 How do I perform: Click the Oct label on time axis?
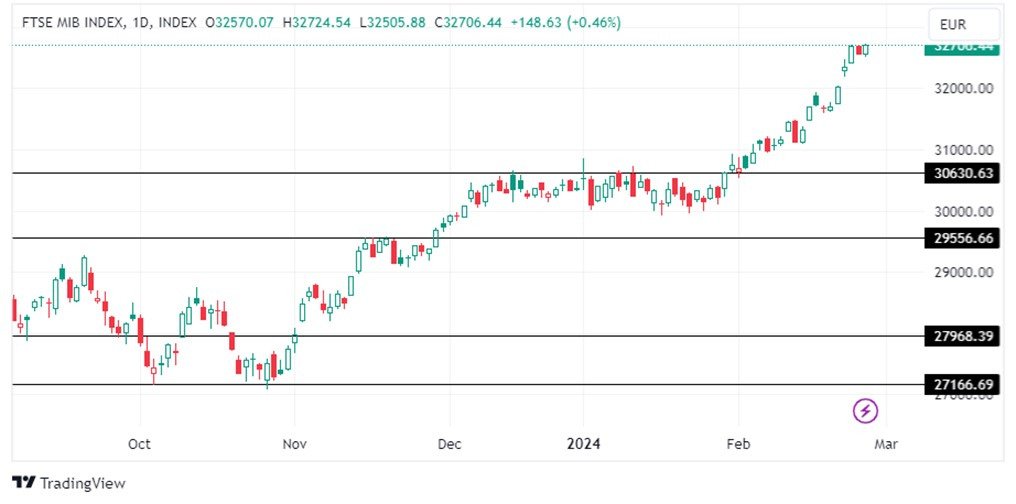click(x=139, y=443)
